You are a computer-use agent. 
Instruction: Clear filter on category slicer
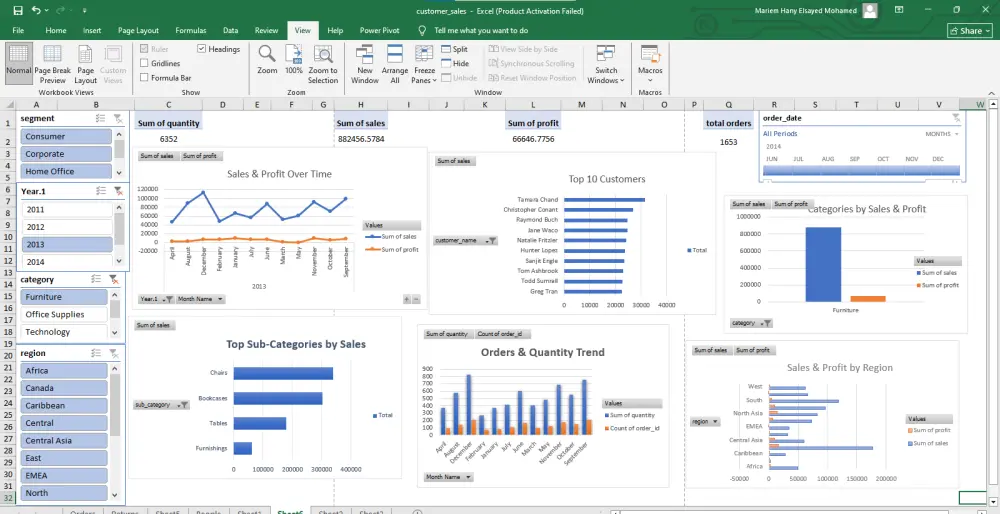(114, 279)
